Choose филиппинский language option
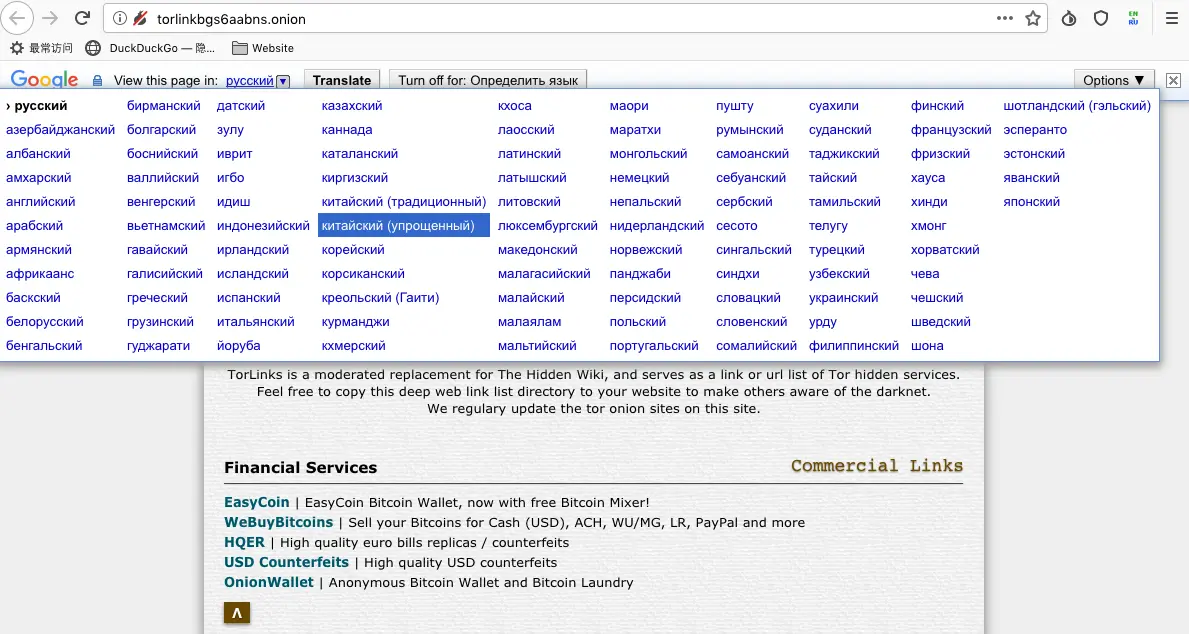The height and width of the screenshot is (634, 1189). tap(854, 345)
